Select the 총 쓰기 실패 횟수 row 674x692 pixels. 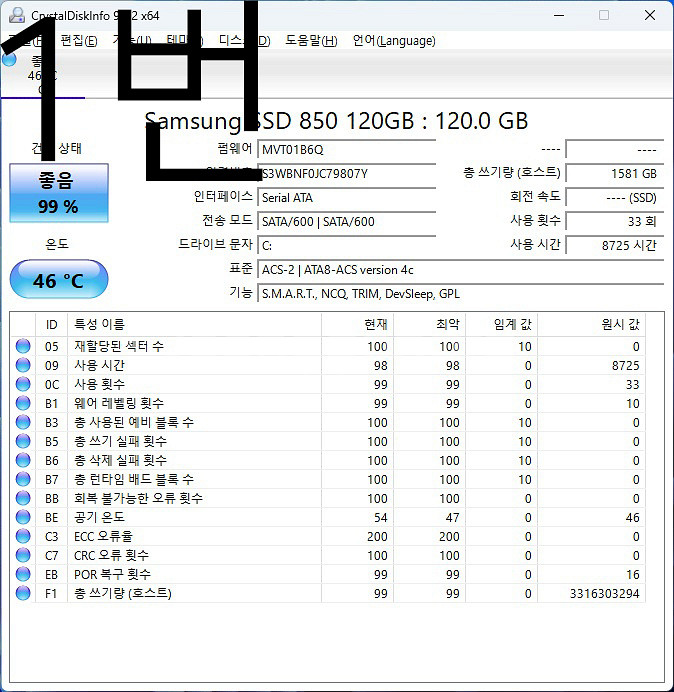click(x=328, y=441)
